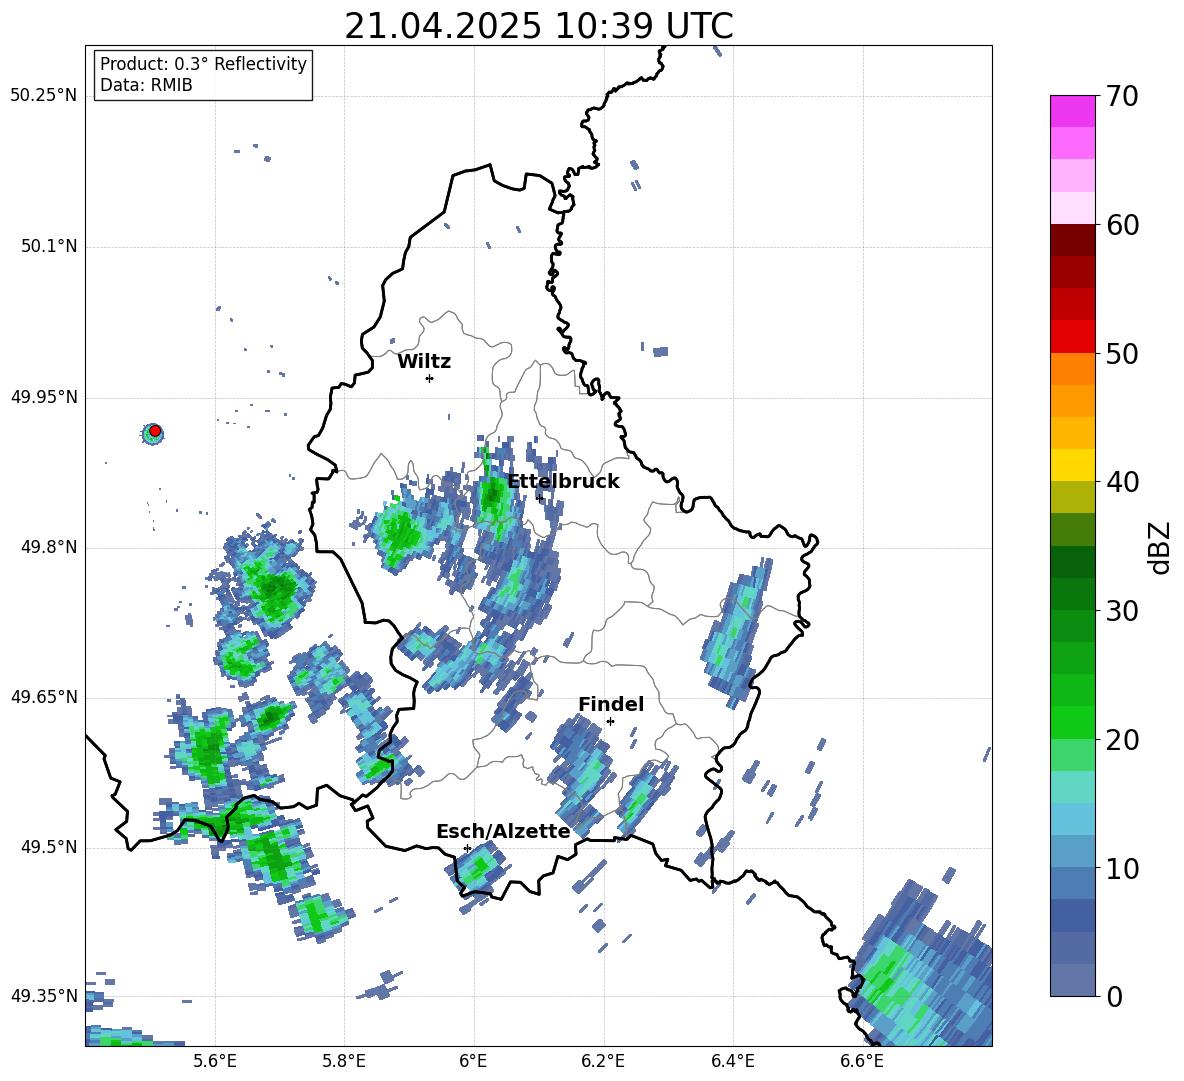
Task: Click the Findel station label
Action: (x=611, y=704)
